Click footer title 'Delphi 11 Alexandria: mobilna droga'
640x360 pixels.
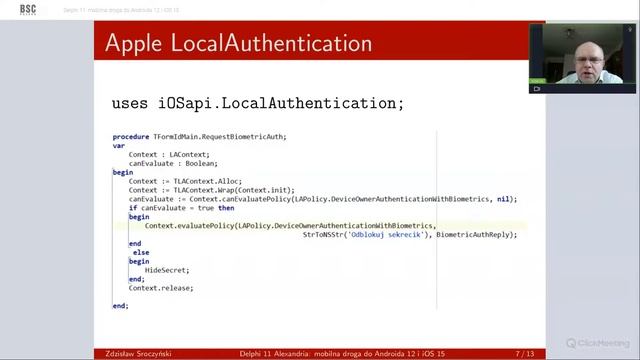click(342, 354)
